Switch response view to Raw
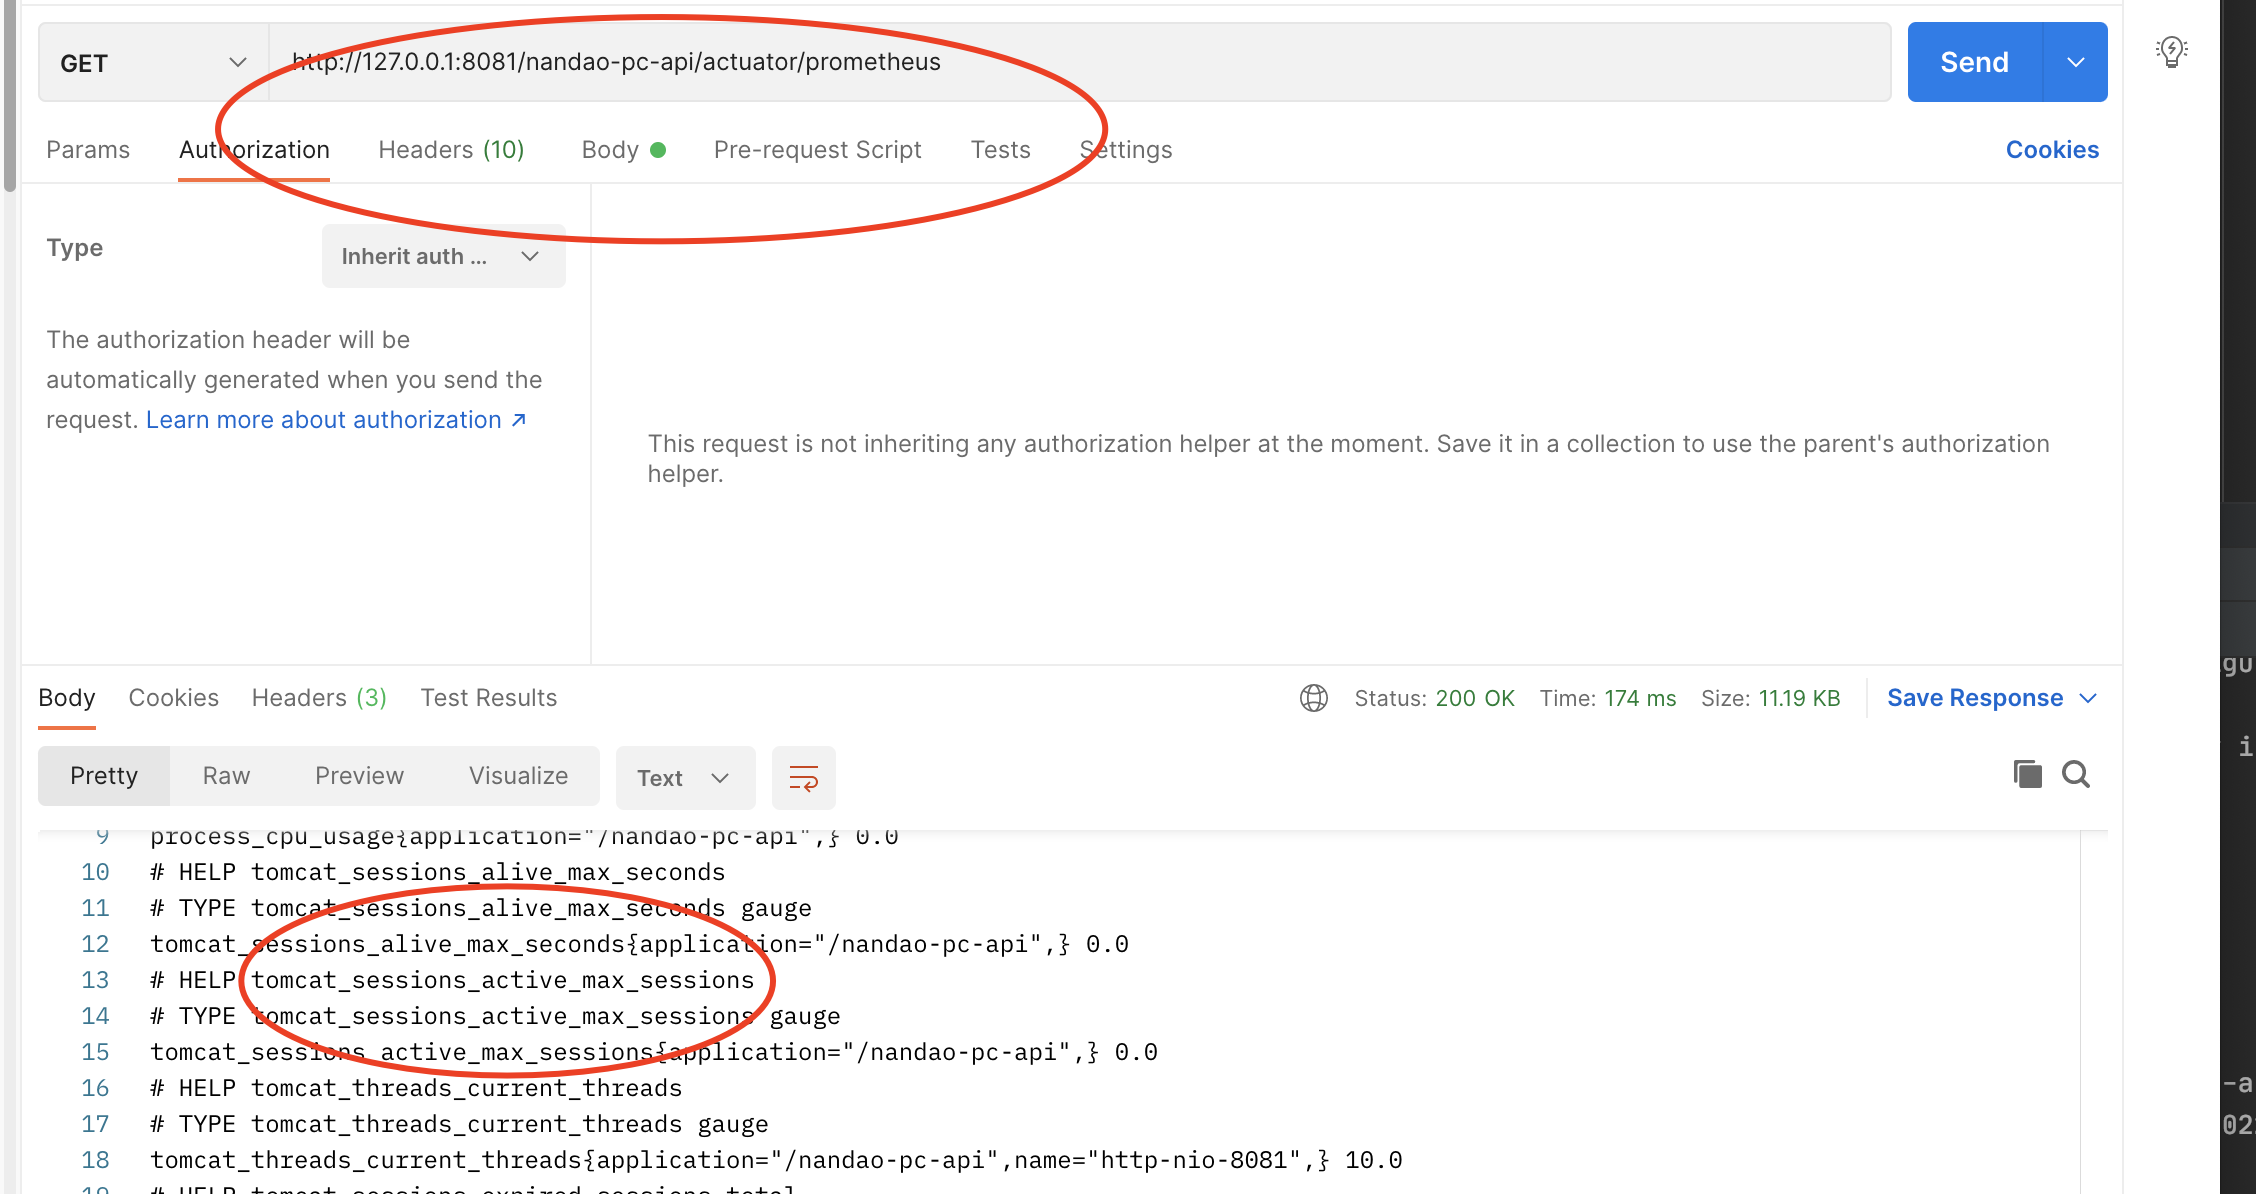The width and height of the screenshot is (2256, 1194). click(x=225, y=775)
